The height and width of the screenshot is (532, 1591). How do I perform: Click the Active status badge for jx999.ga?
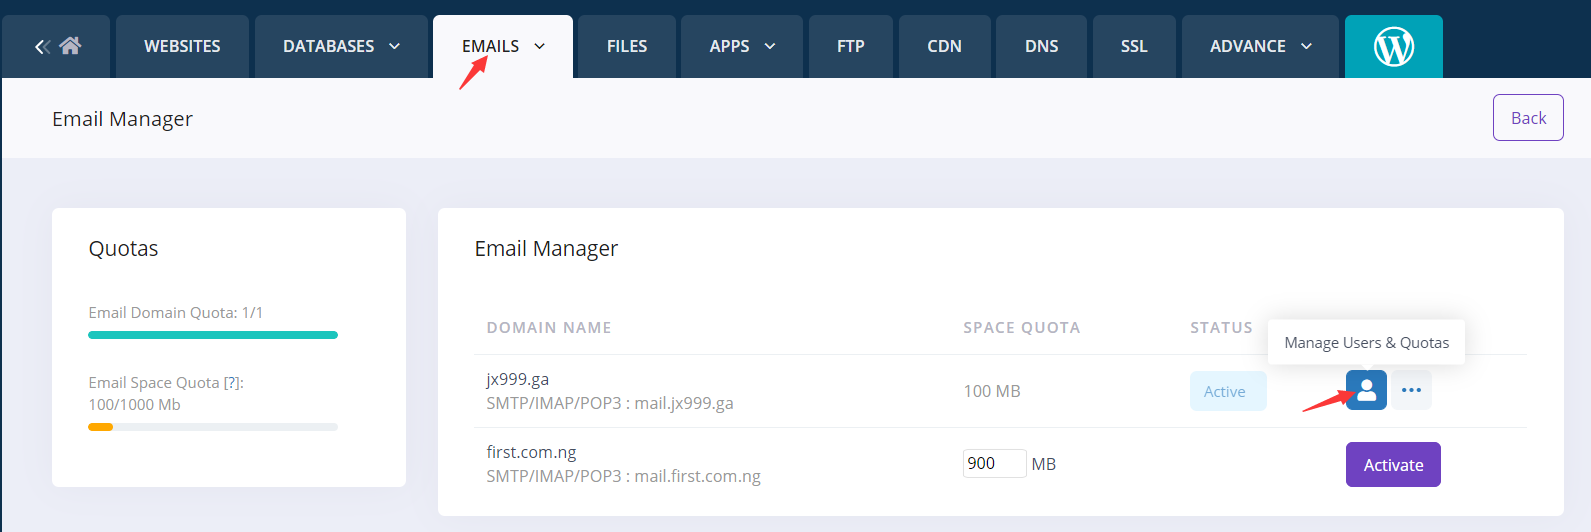[1227, 392]
